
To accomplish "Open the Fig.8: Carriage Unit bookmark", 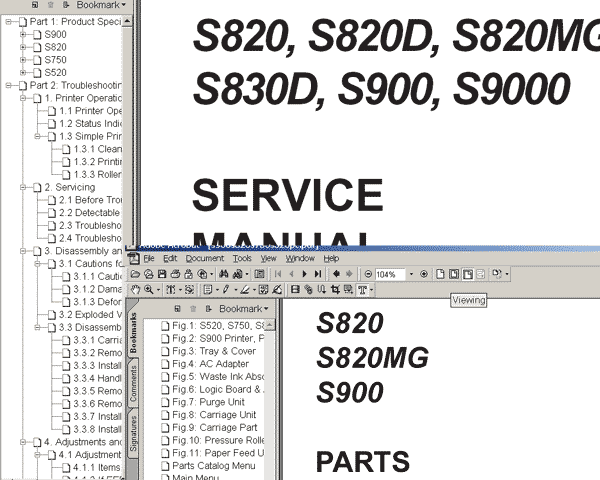I will pyautogui.click(x=209, y=415).
